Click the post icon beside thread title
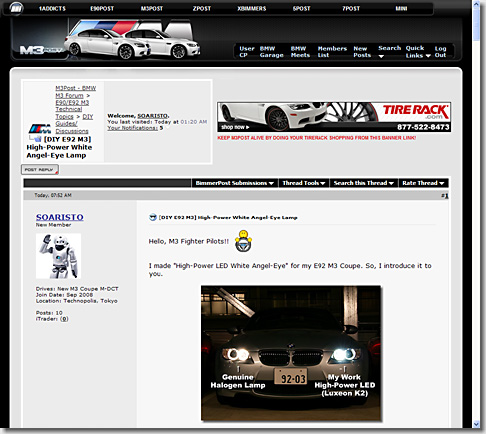 pyautogui.click(x=153, y=217)
